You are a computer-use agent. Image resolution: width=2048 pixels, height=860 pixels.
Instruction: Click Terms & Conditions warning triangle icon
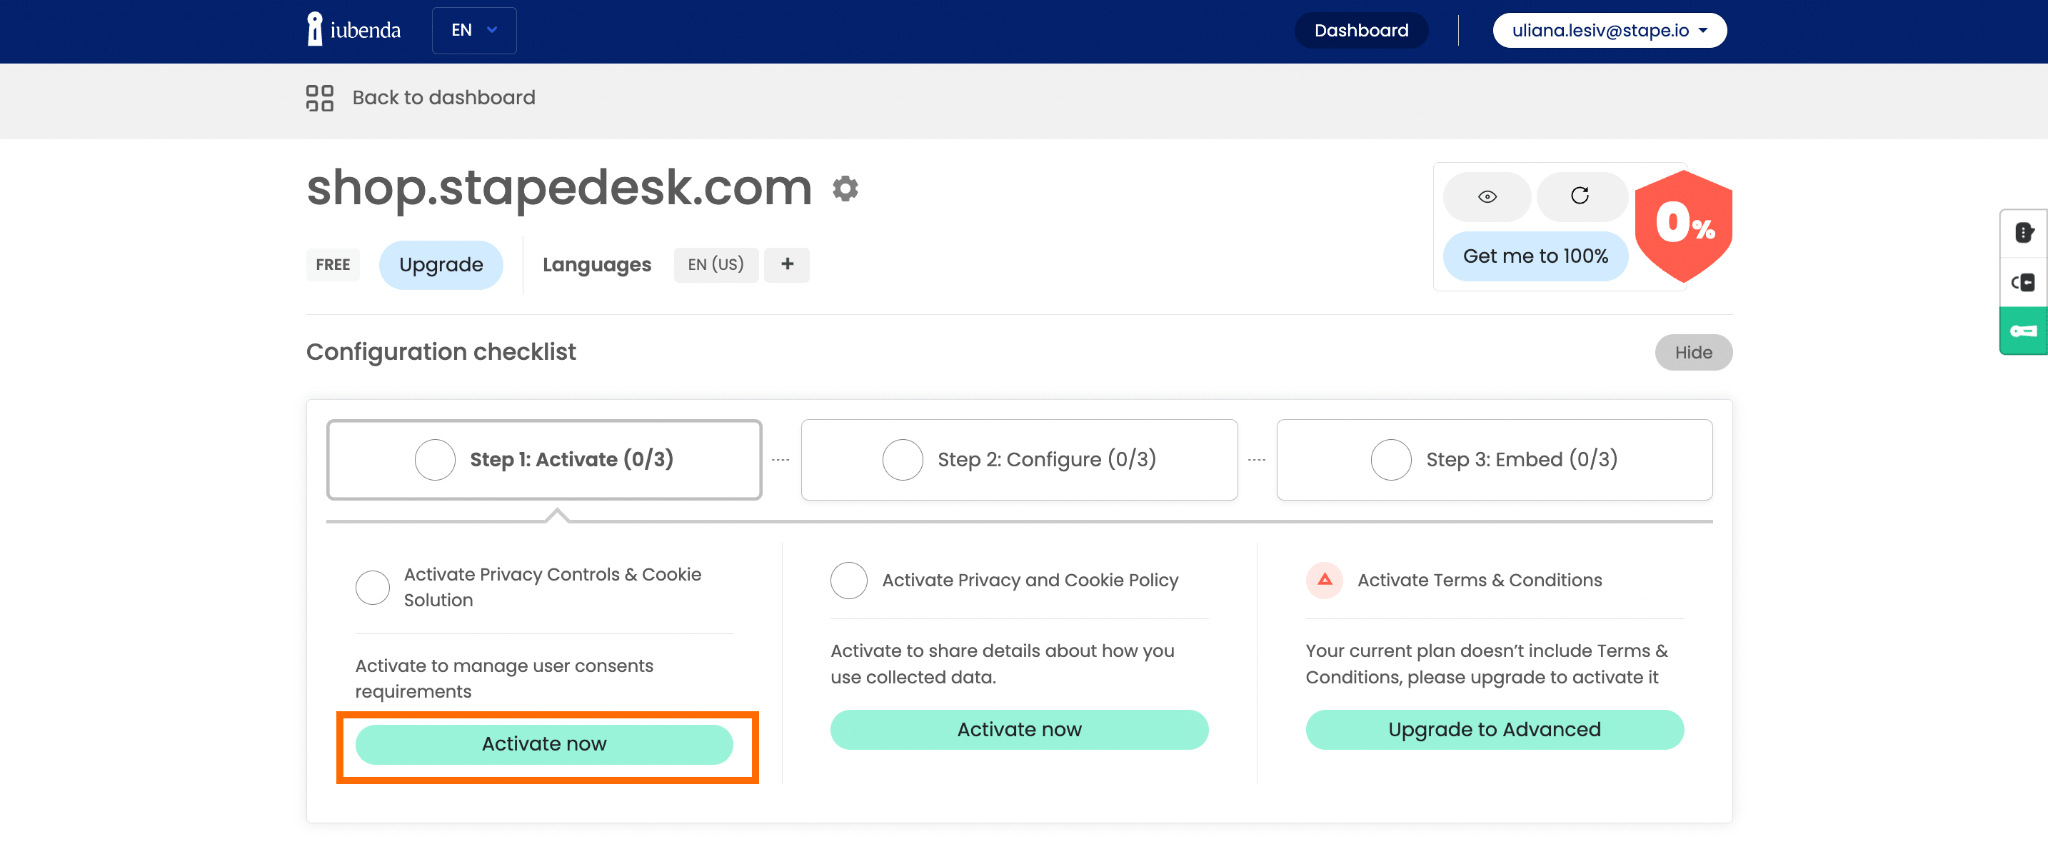pos(1325,580)
